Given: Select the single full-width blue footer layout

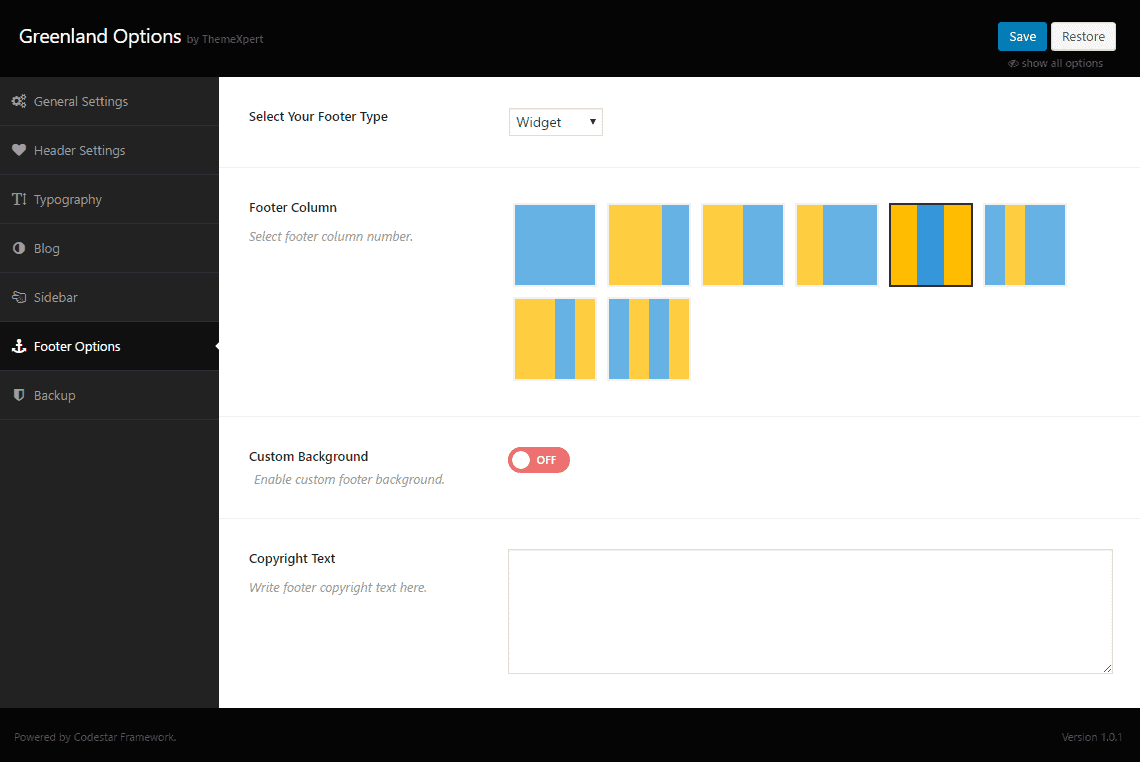Looking at the screenshot, I should coord(555,245).
